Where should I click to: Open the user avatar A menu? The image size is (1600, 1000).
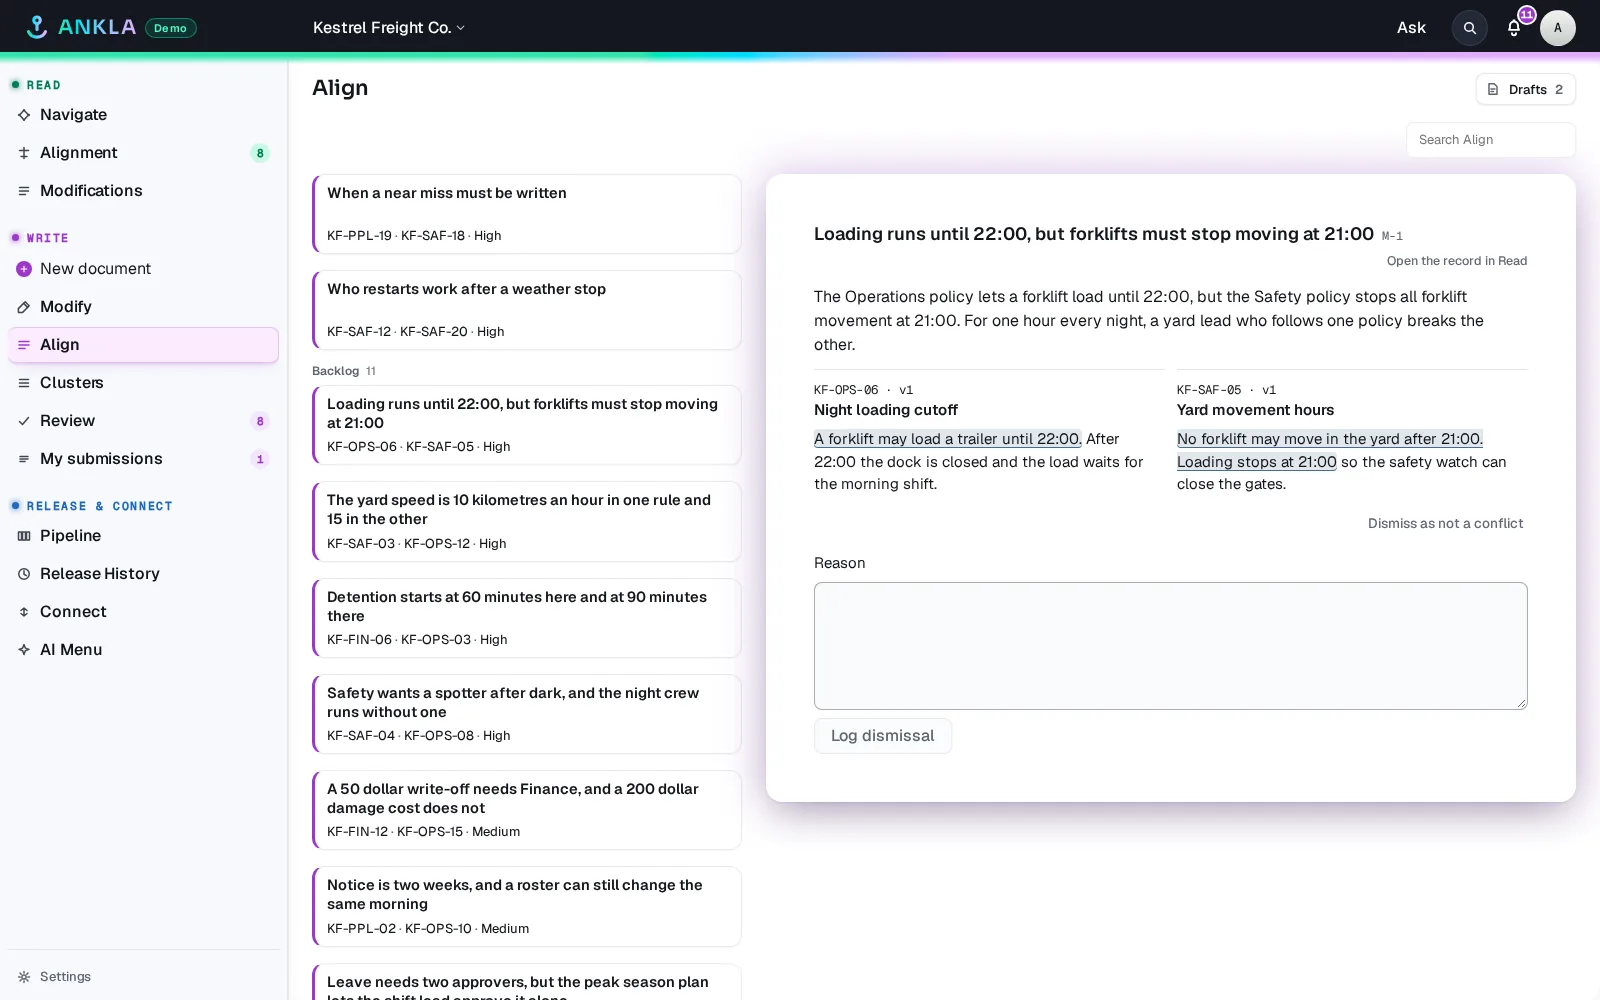tap(1558, 28)
